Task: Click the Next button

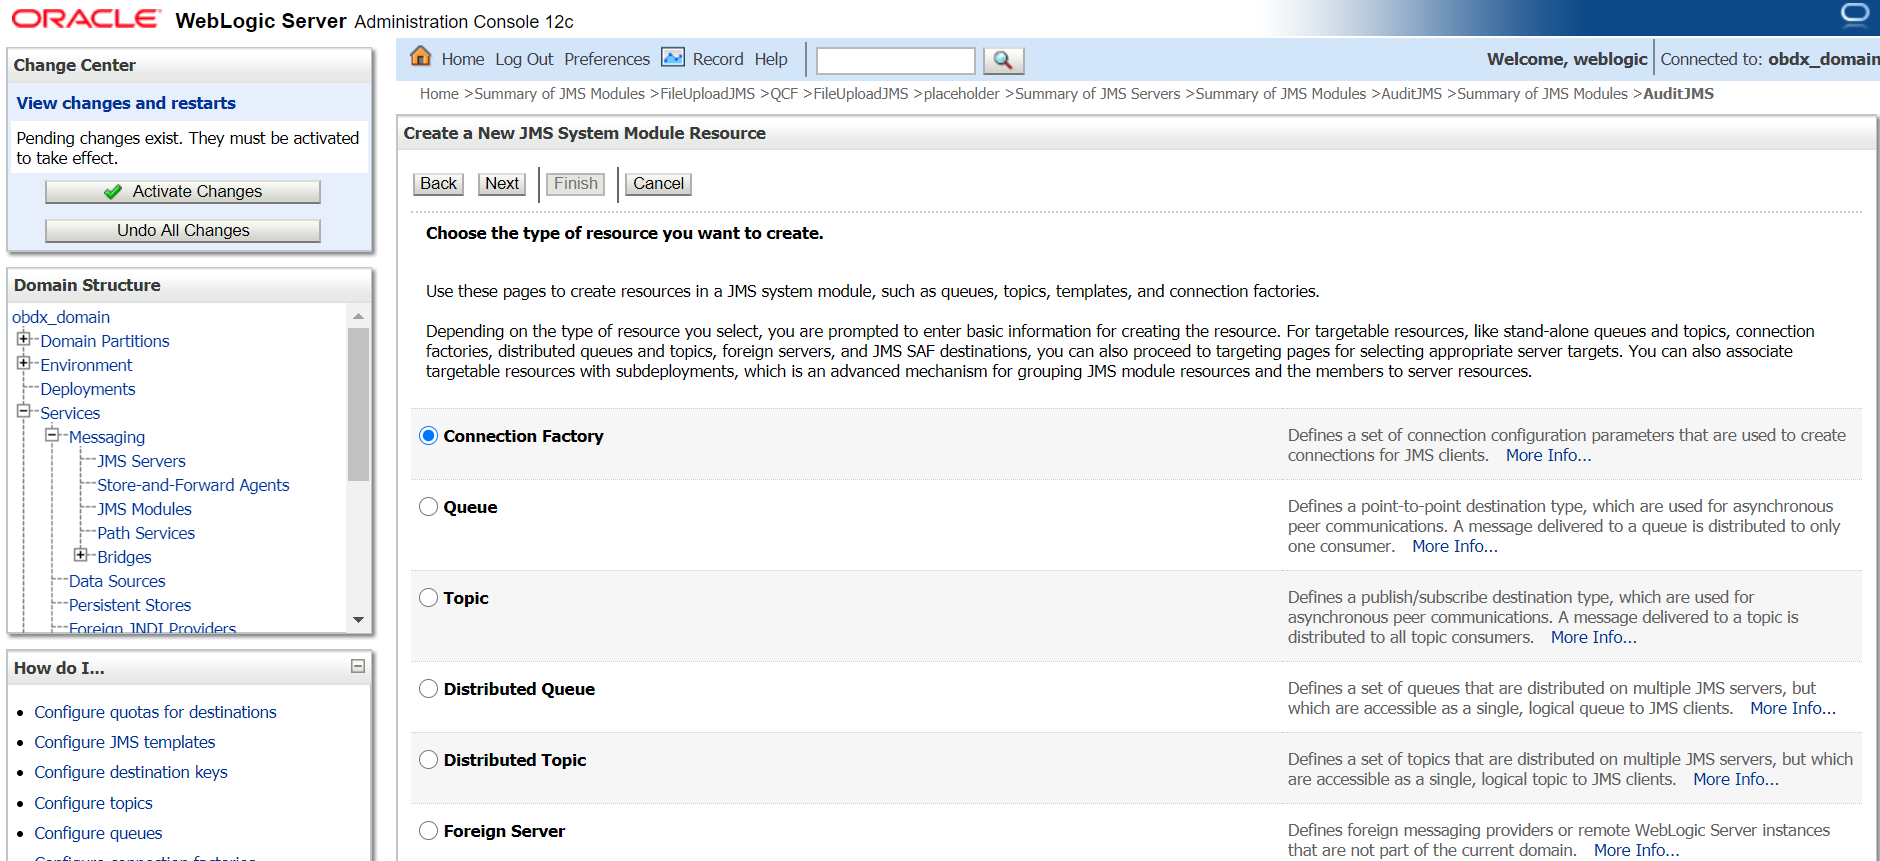Action: [x=502, y=184]
